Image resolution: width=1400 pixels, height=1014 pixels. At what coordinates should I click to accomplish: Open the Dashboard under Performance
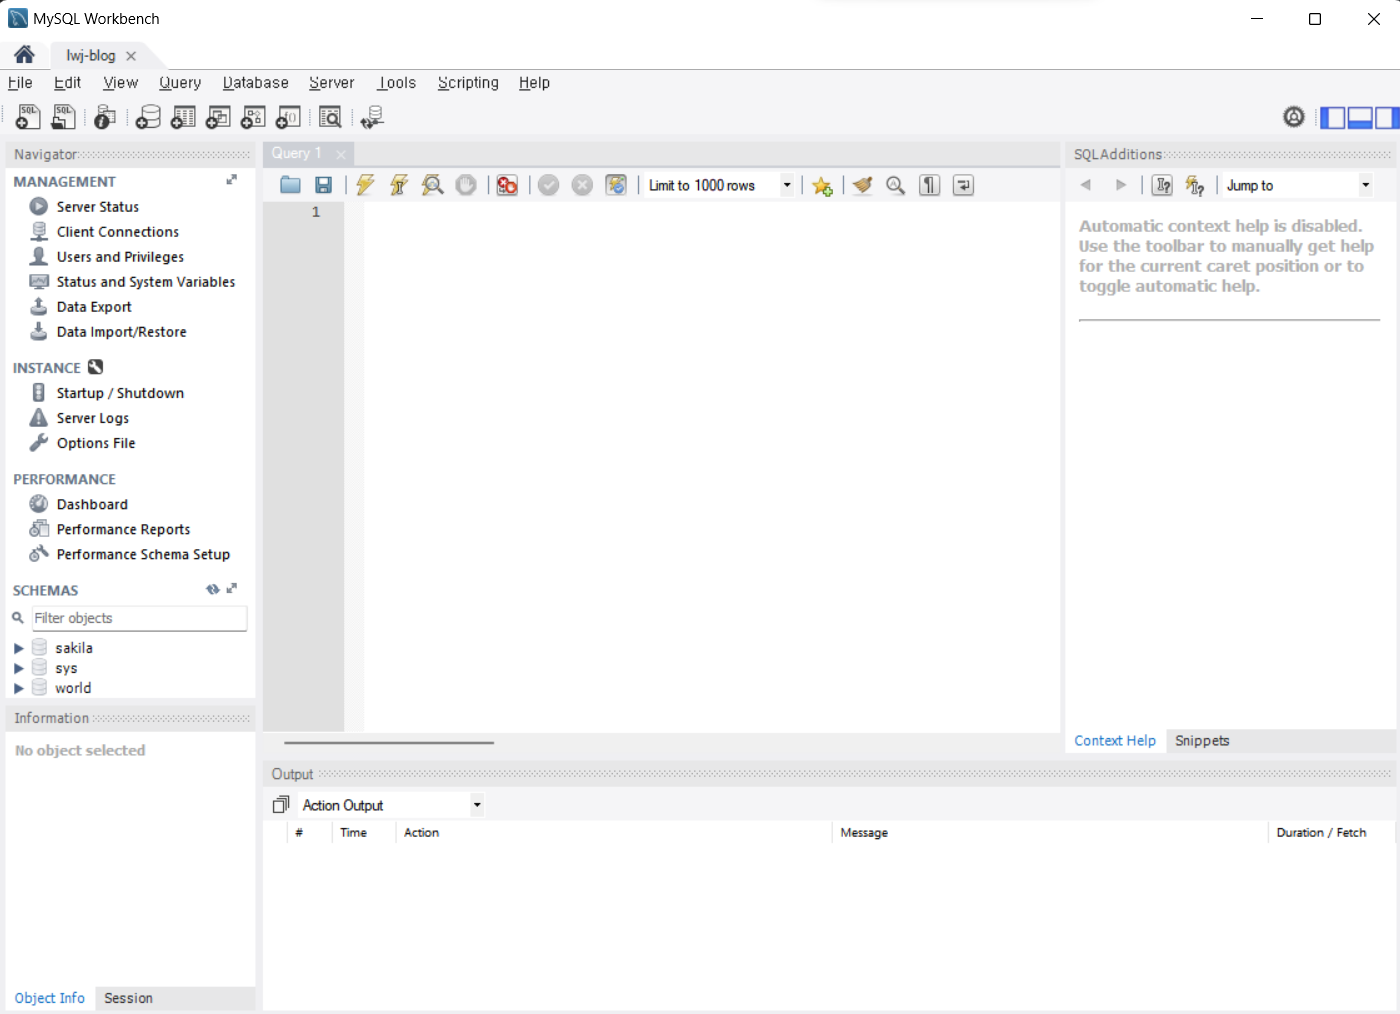pos(92,505)
